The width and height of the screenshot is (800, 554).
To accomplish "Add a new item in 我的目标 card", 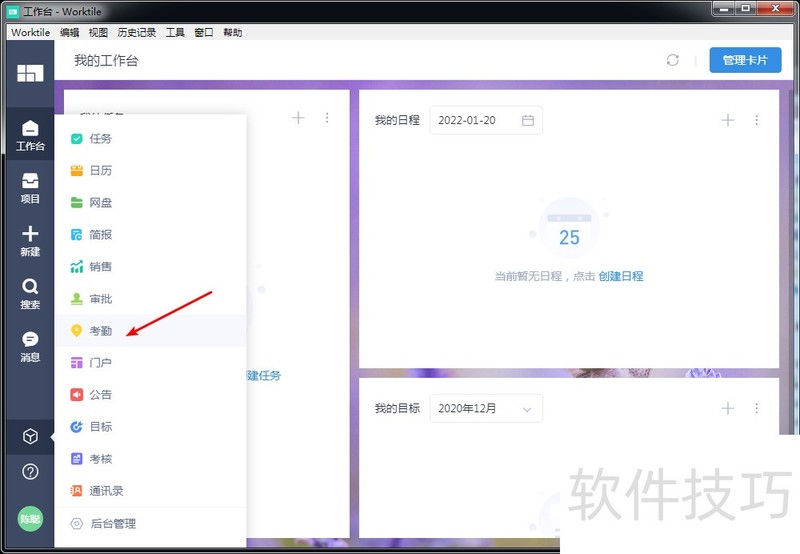I will tap(728, 408).
